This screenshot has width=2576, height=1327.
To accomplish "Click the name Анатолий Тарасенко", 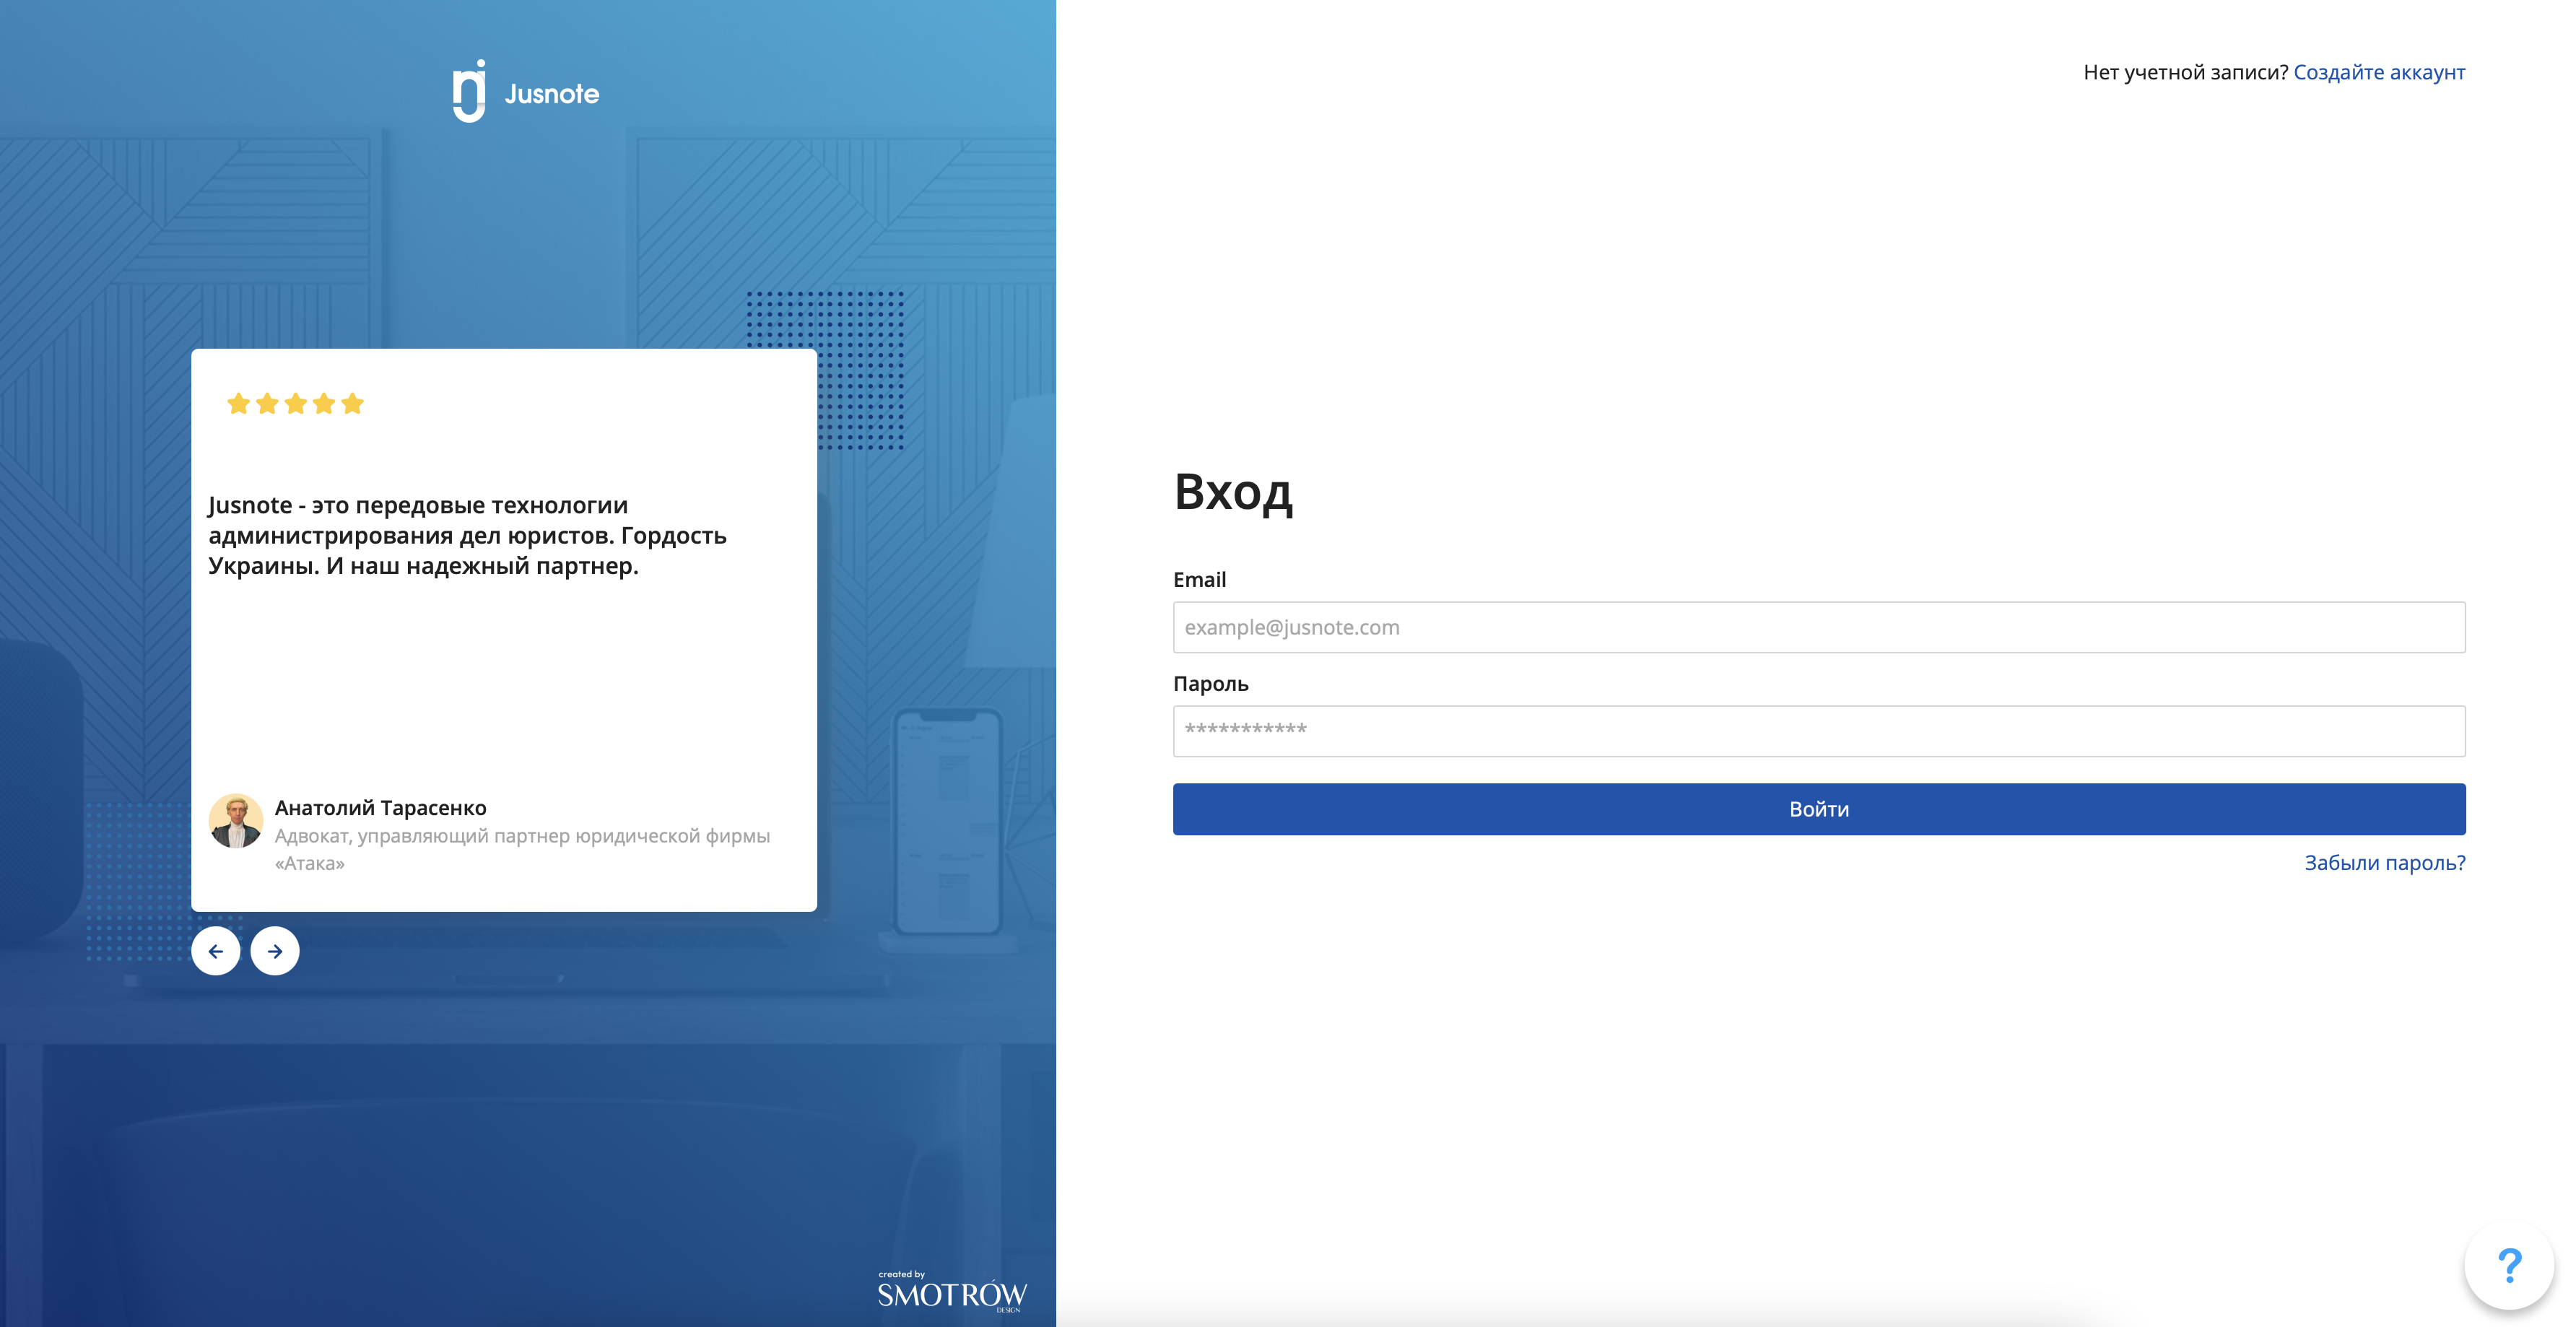I will click(380, 807).
